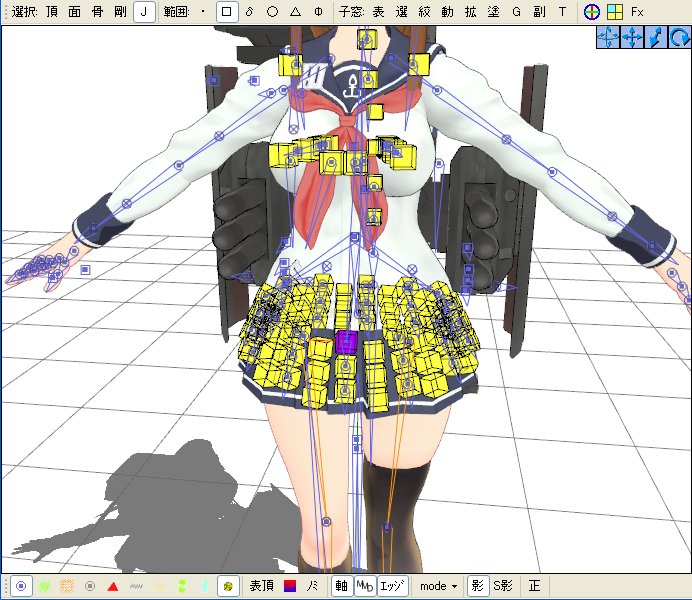Toggle the green hatched lines display icon
The image size is (692, 600).
tap(44, 586)
